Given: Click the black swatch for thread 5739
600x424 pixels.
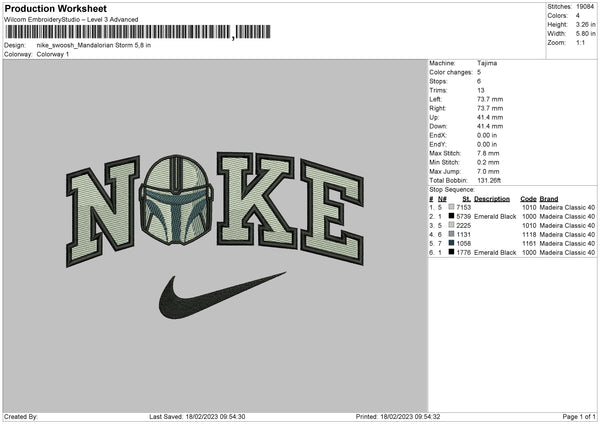Looking at the screenshot, I should (x=451, y=216).
